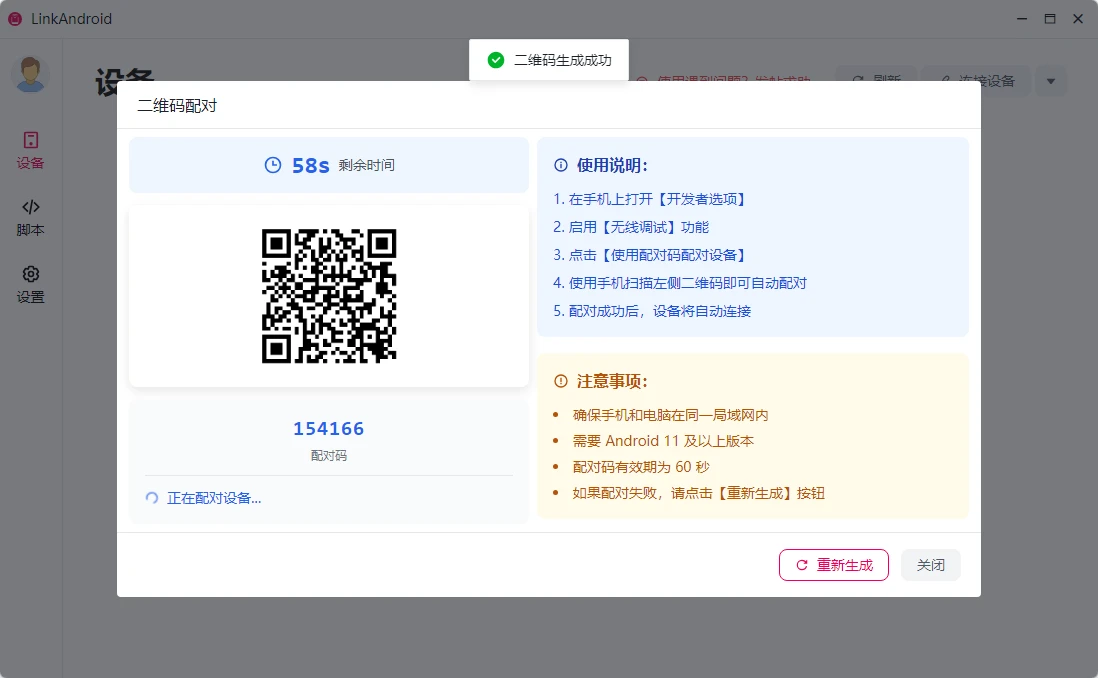
Task: Click note about 如果配对失败 重新生成
Action: coord(698,493)
